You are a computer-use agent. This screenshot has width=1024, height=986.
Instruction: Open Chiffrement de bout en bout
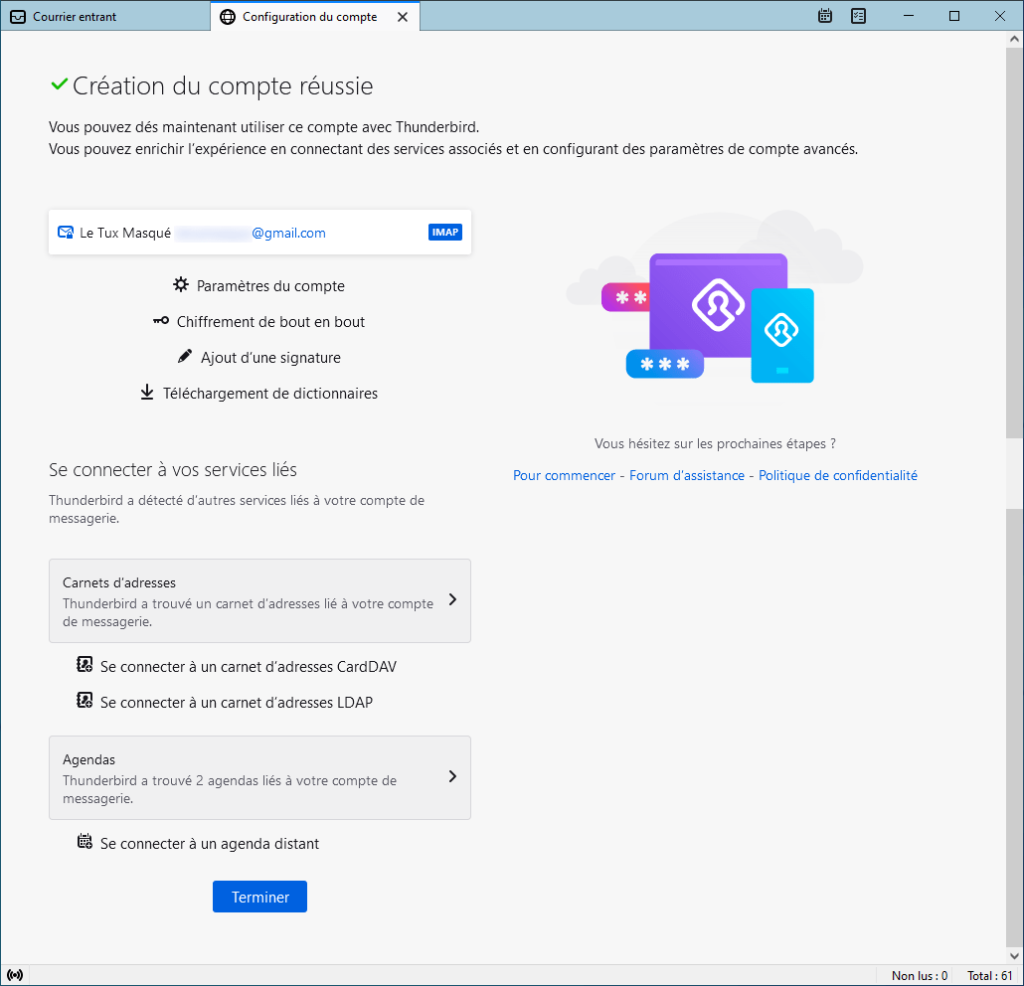click(270, 322)
